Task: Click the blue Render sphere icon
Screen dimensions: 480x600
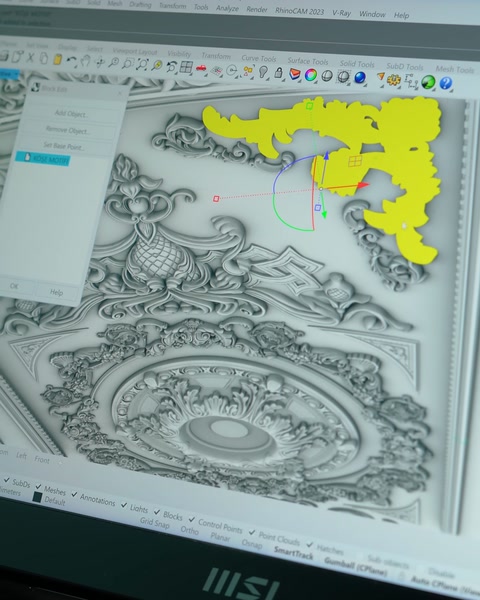Action: [360, 78]
